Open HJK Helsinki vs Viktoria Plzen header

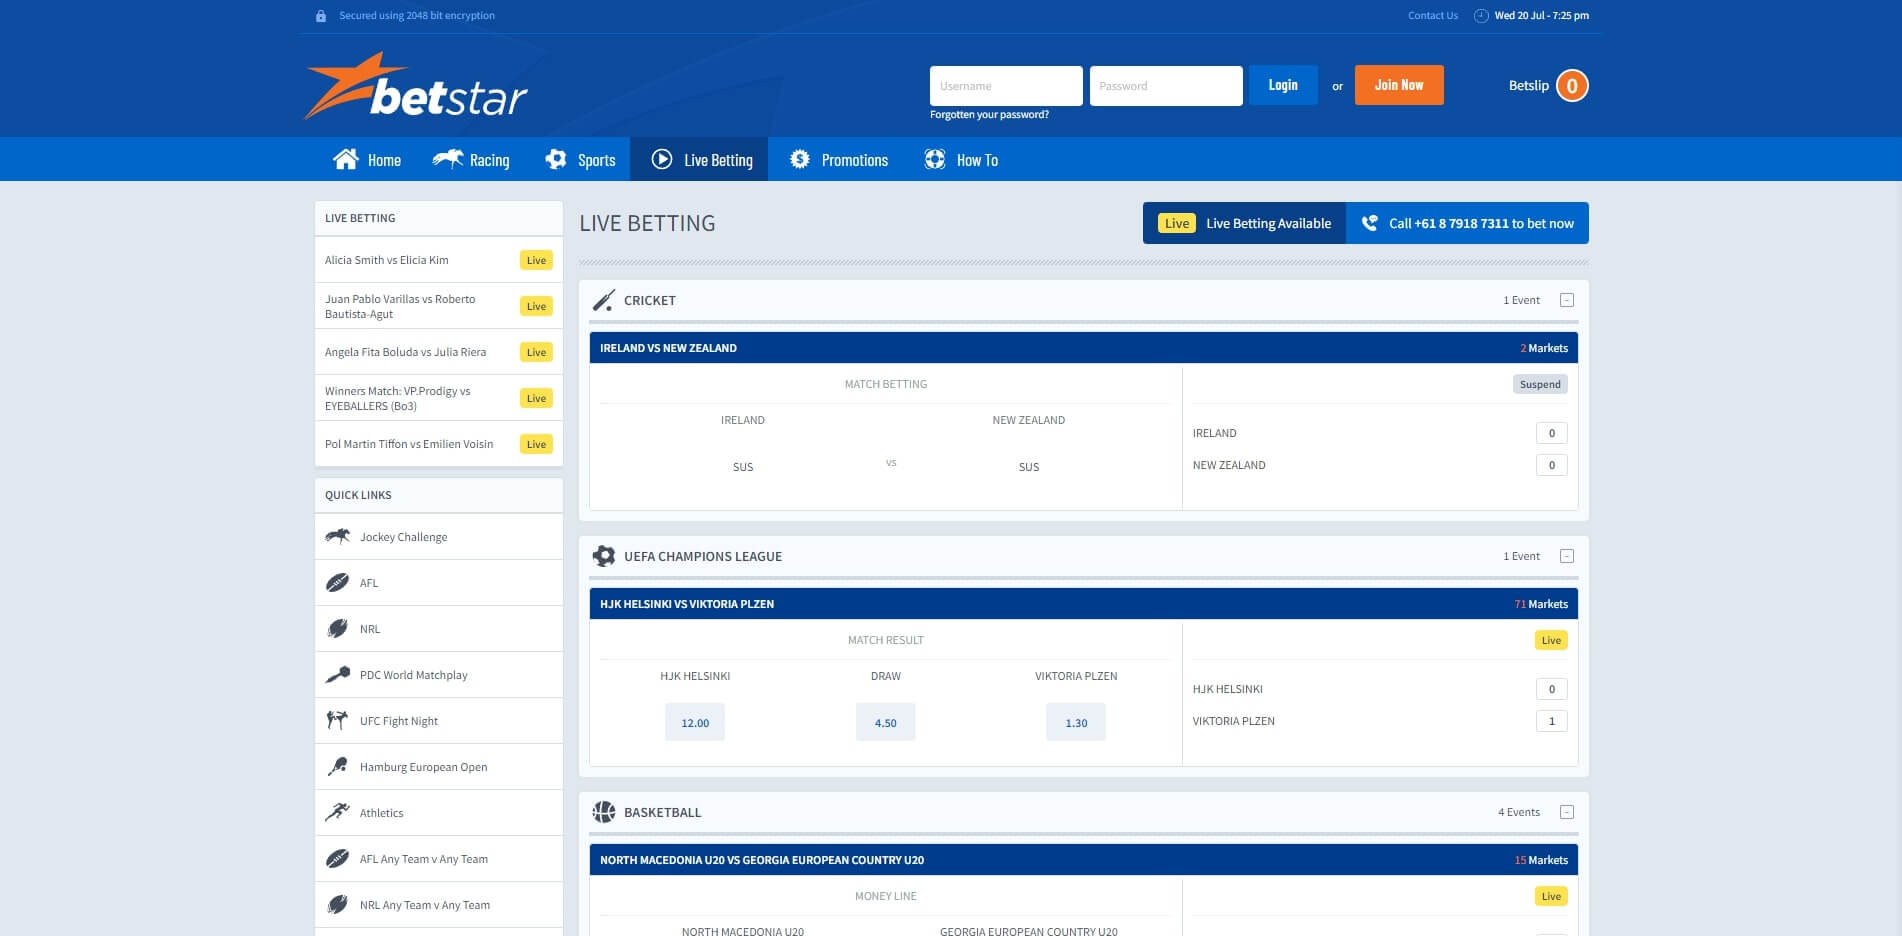(1084, 604)
